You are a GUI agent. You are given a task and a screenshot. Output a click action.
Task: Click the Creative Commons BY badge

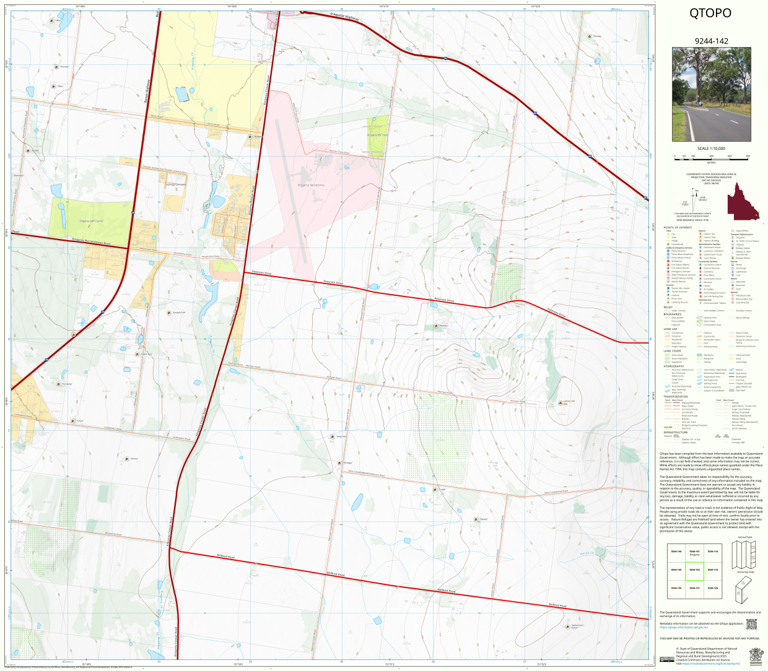667,659
